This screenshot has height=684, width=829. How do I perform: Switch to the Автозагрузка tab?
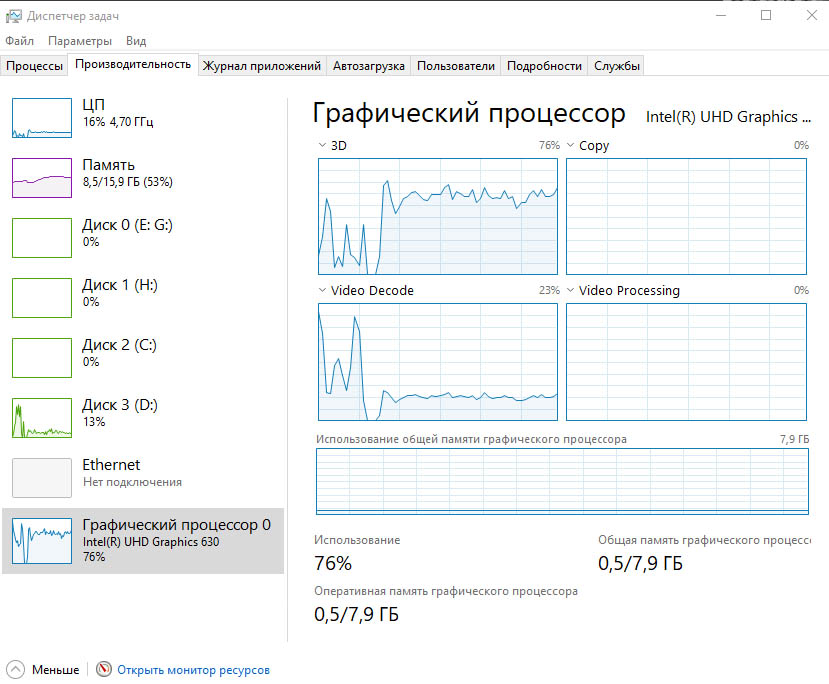coord(369,66)
